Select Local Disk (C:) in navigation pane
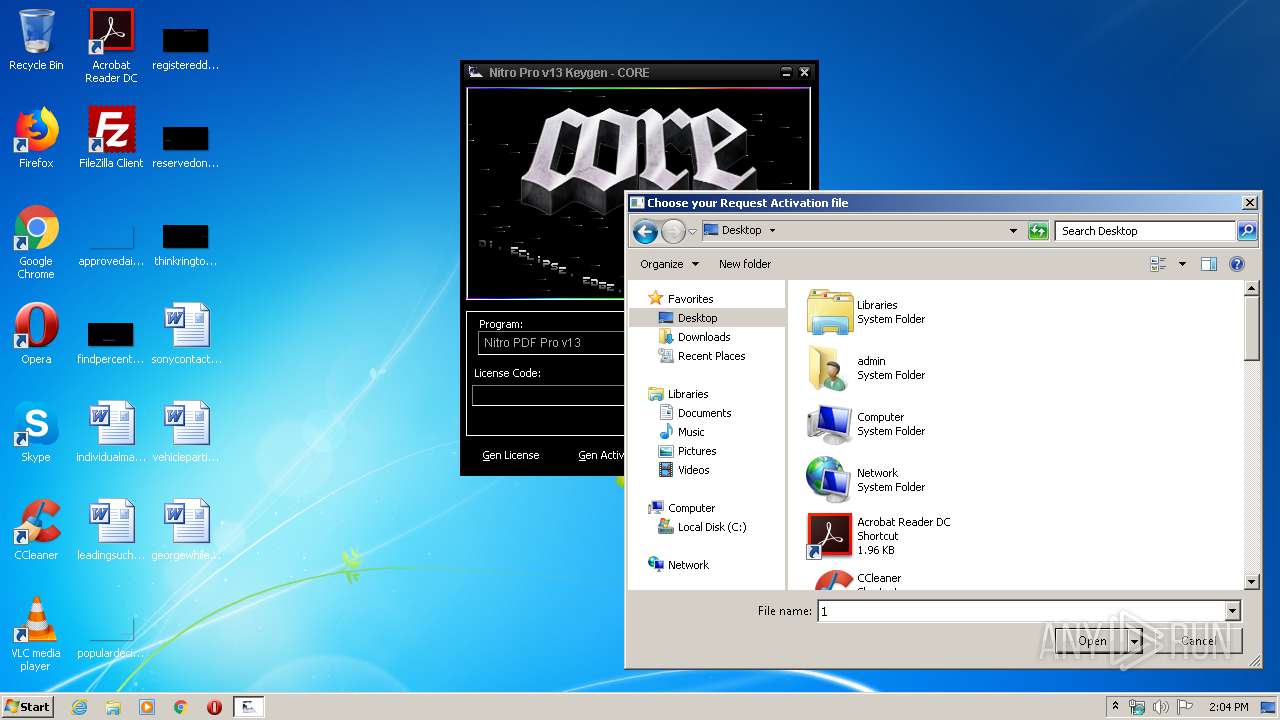This screenshot has height=720, width=1280. [x=711, y=527]
